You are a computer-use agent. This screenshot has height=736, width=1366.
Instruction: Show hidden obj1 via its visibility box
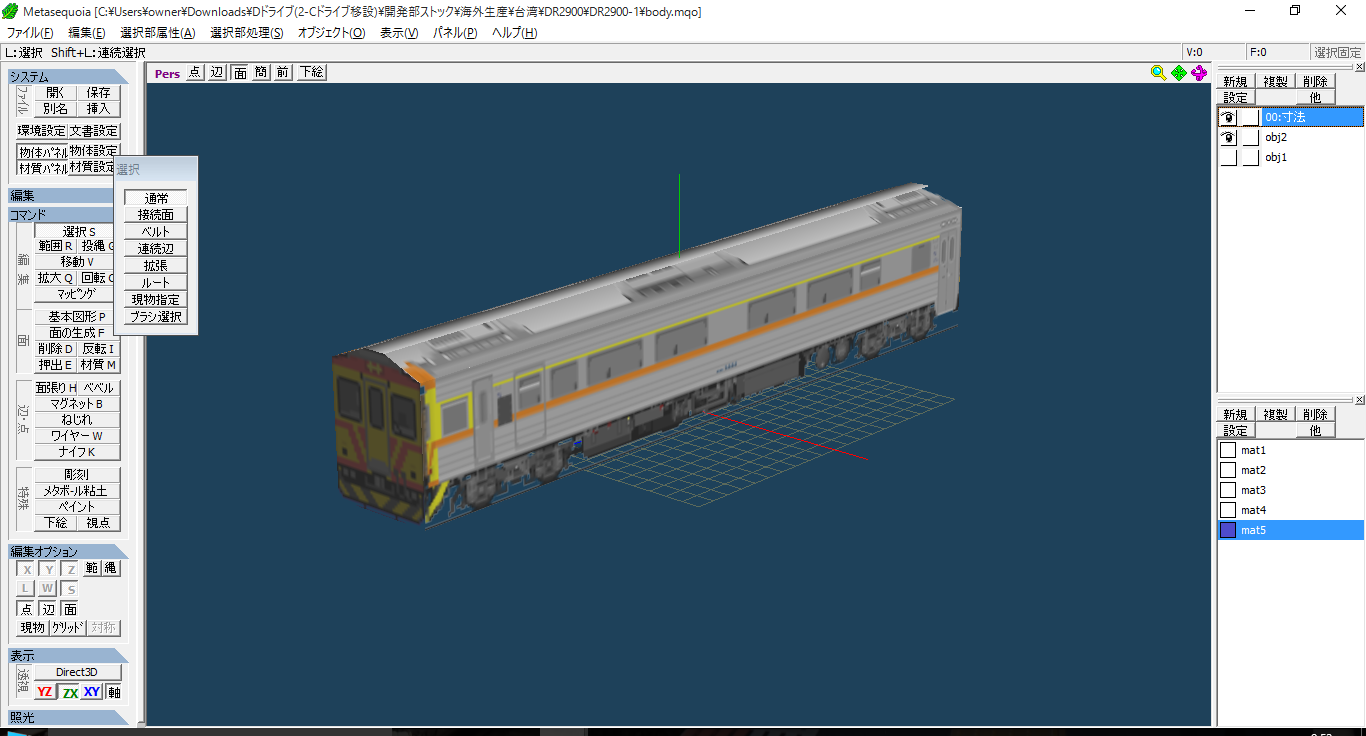coord(1228,157)
